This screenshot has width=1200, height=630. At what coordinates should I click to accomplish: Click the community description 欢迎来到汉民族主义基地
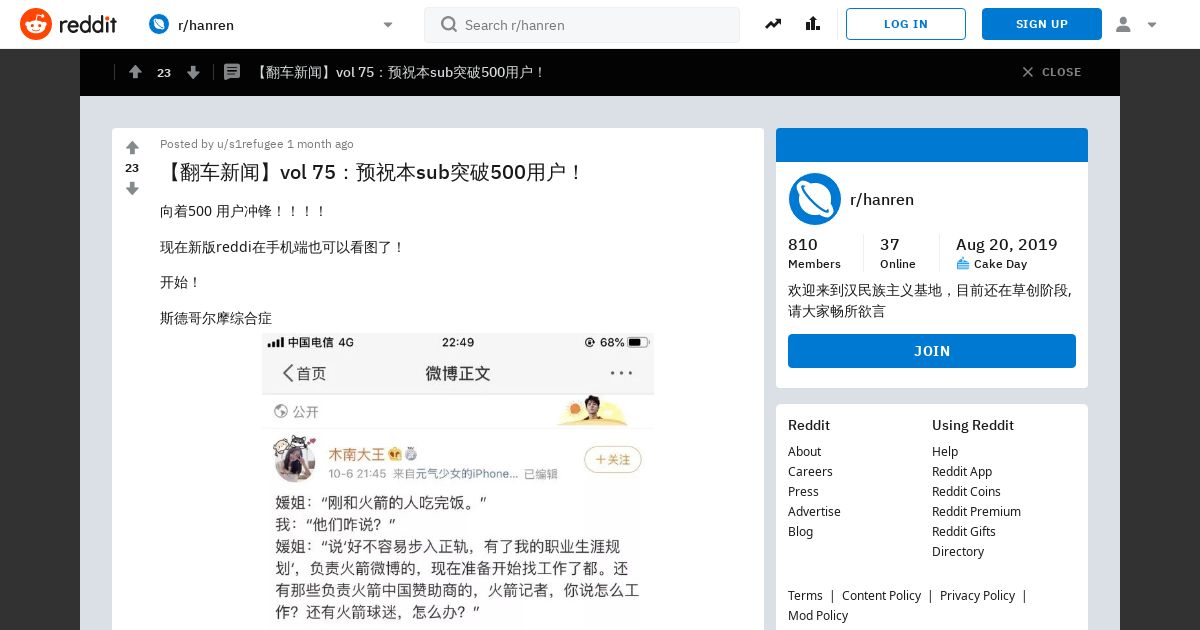pyautogui.click(x=930, y=300)
